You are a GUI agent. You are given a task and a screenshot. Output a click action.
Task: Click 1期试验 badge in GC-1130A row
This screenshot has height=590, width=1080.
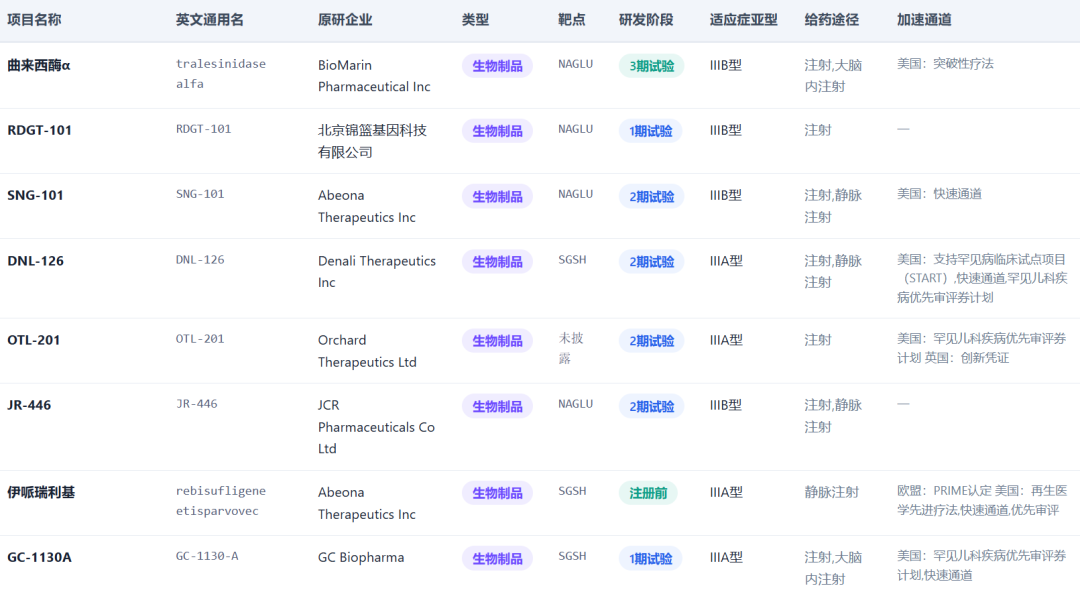(x=651, y=558)
